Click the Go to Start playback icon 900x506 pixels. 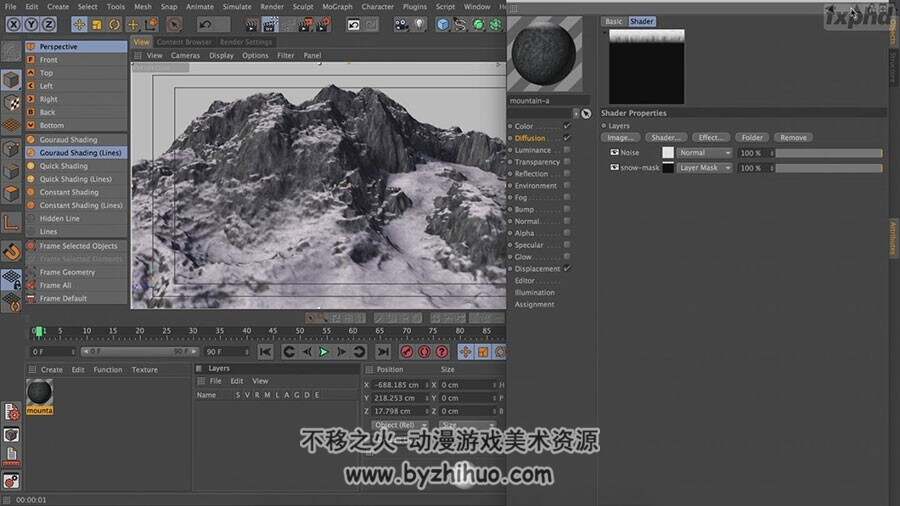click(265, 352)
